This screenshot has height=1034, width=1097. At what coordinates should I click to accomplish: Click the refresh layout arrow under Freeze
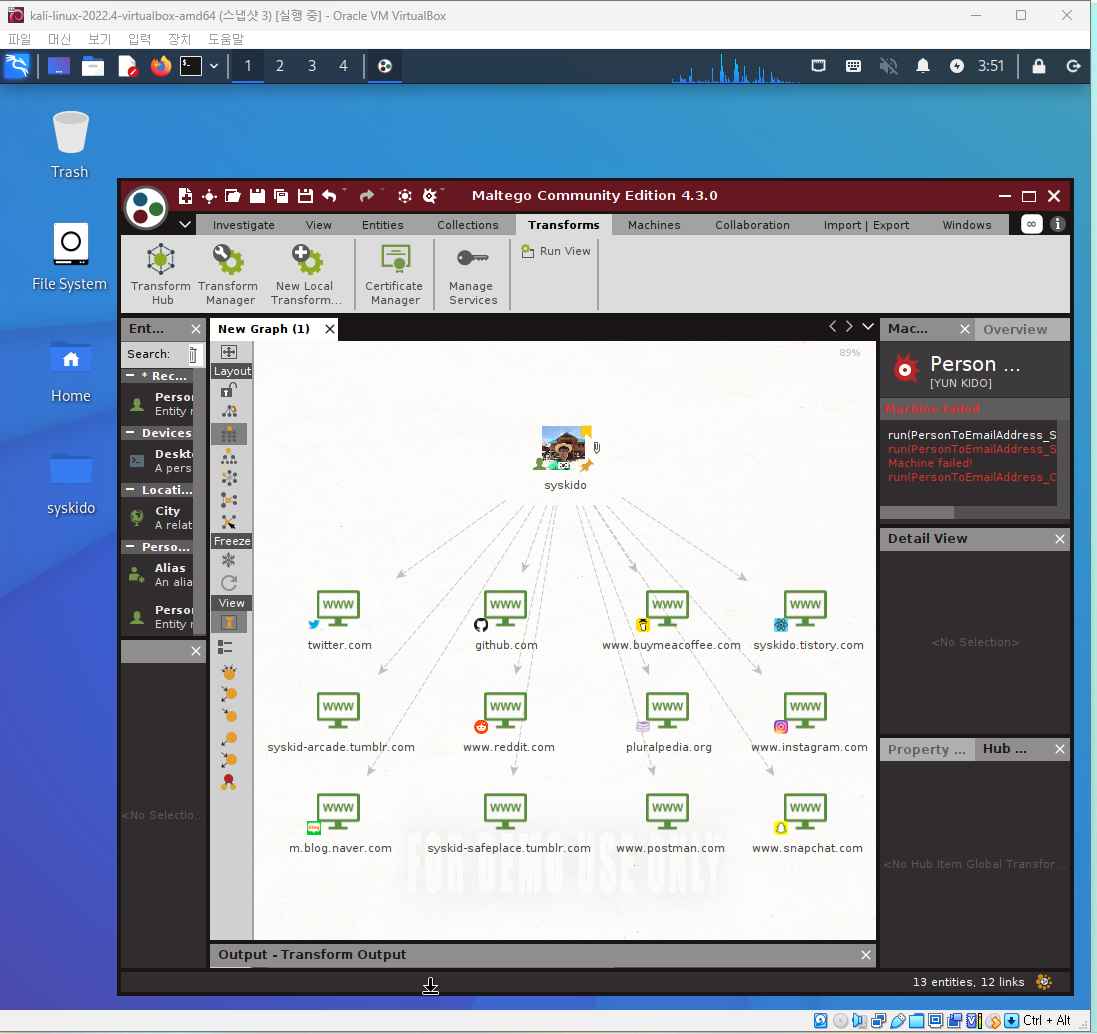pyautogui.click(x=229, y=583)
